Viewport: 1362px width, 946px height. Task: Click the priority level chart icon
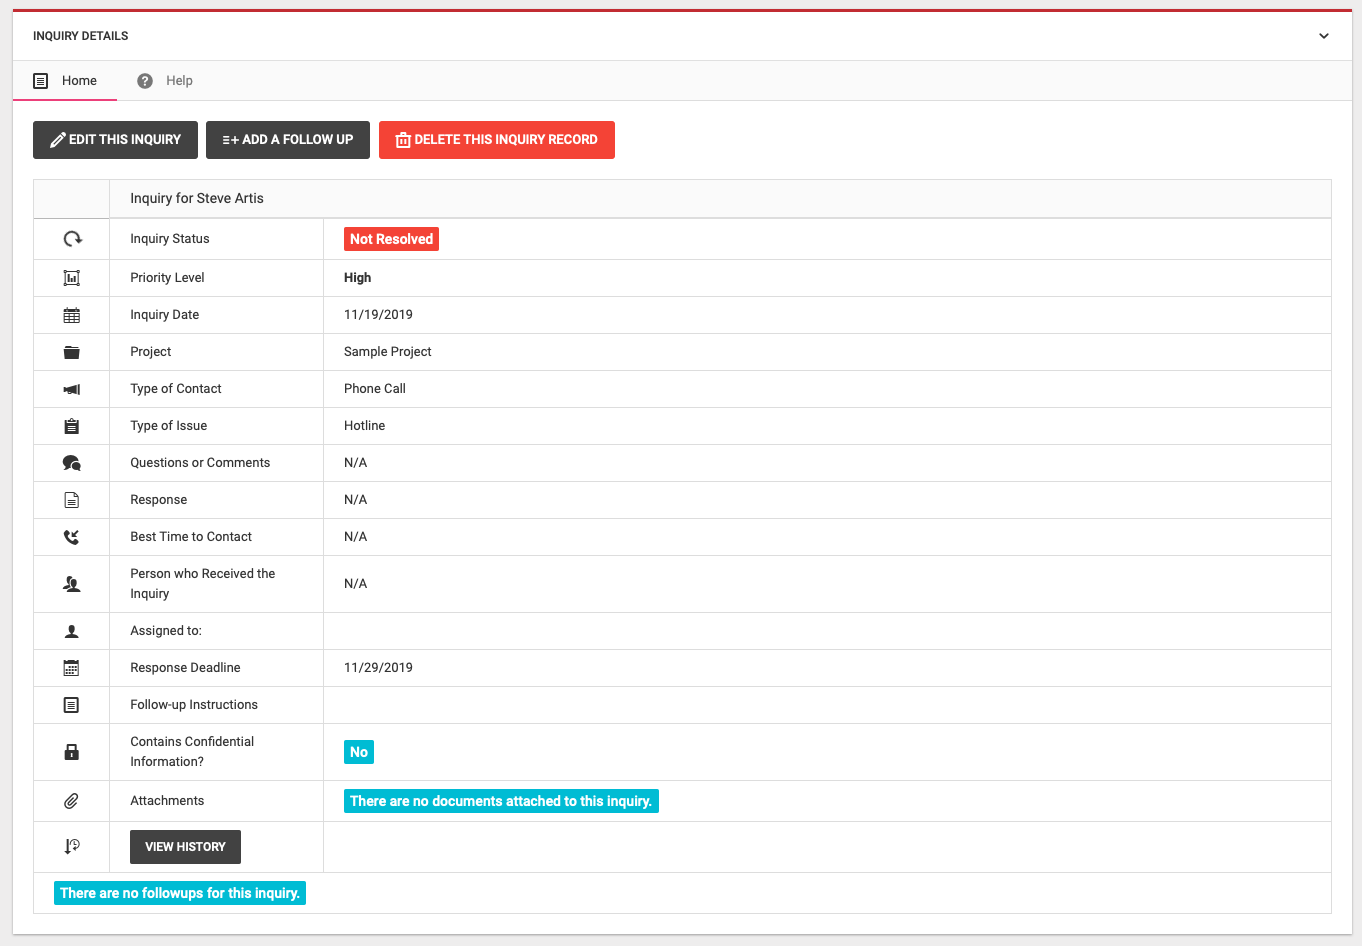coord(72,278)
